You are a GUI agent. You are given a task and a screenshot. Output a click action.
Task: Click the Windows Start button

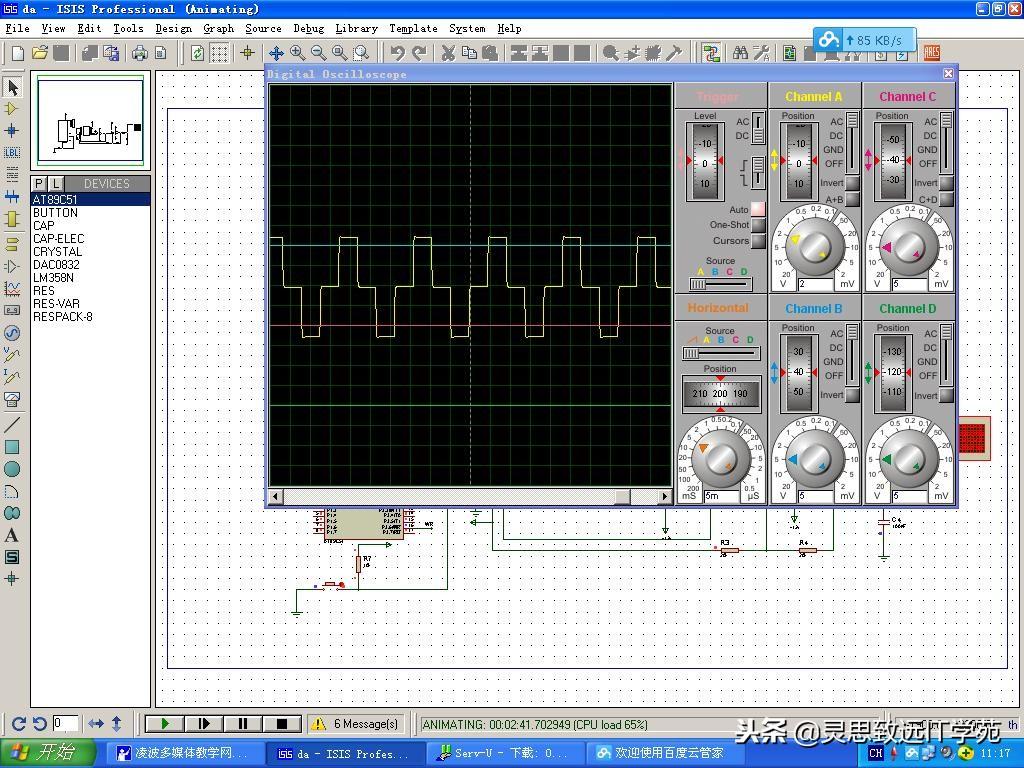point(48,753)
